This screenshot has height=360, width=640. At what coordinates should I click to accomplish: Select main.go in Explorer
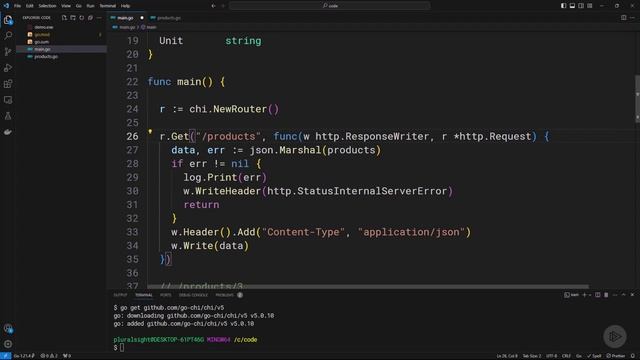click(61, 49)
